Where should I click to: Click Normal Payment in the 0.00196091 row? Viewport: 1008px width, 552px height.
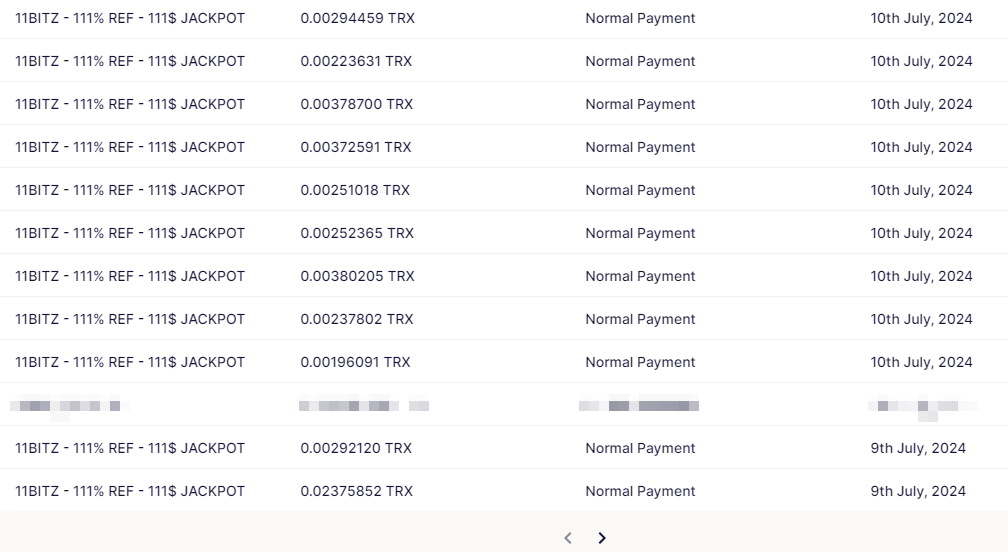[x=640, y=362]
